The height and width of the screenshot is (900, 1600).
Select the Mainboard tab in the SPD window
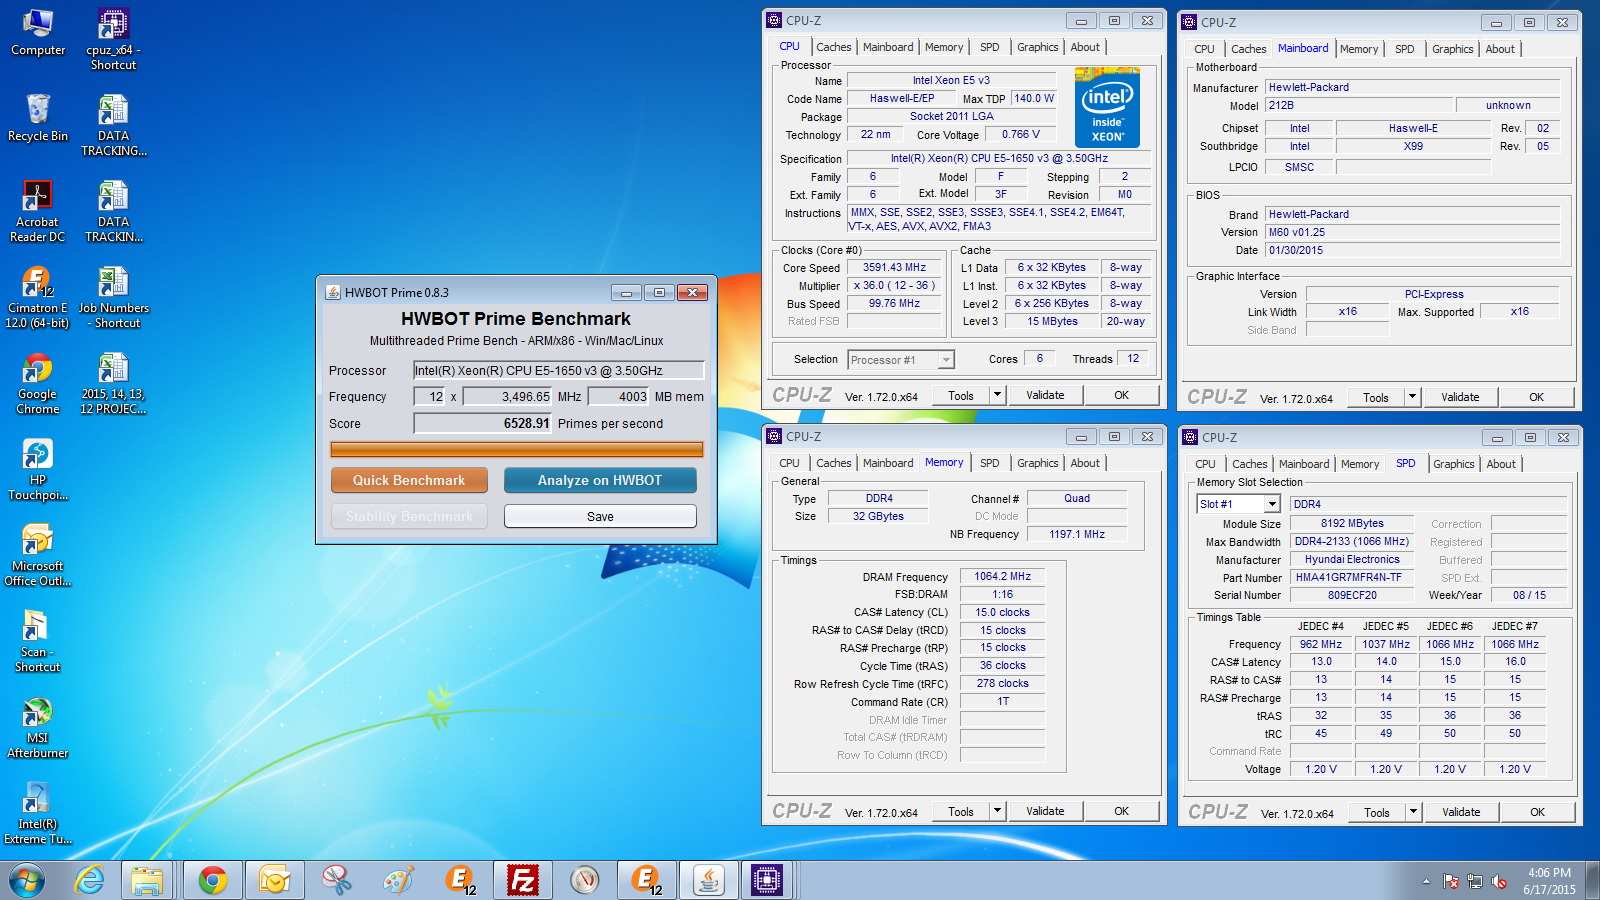(1303, 464)
